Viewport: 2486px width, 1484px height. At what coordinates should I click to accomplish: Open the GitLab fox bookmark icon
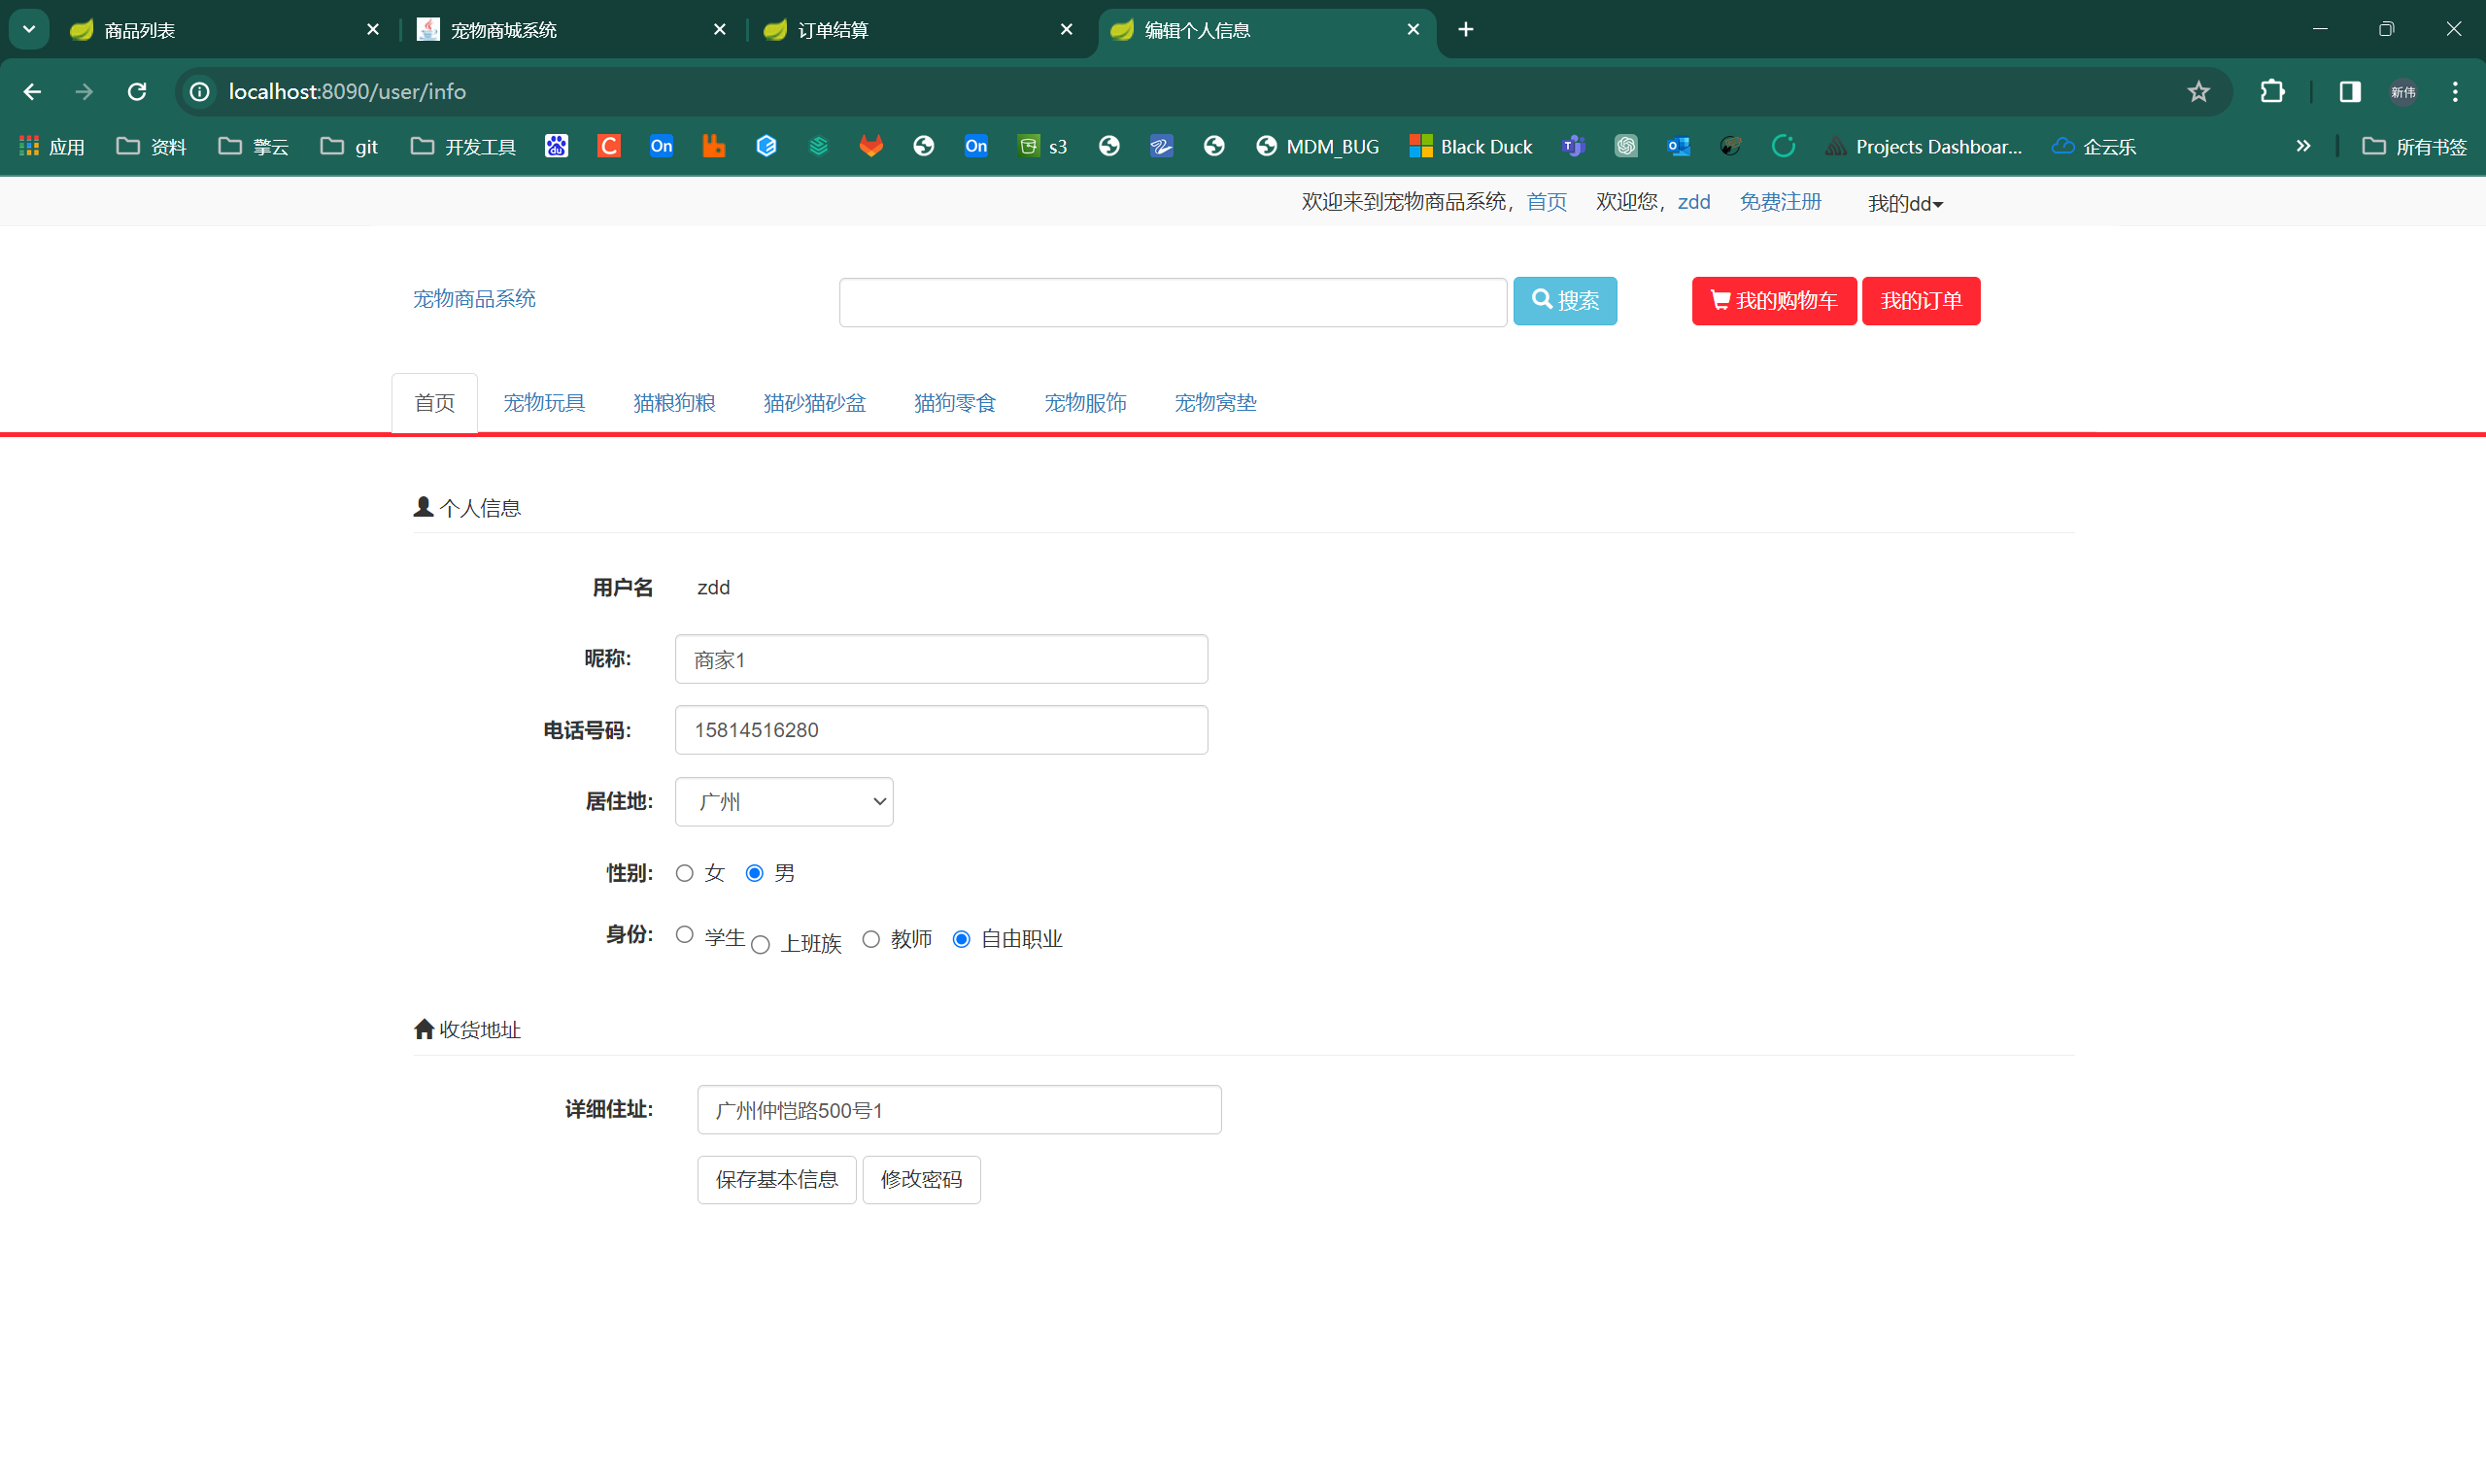point(871,146)
